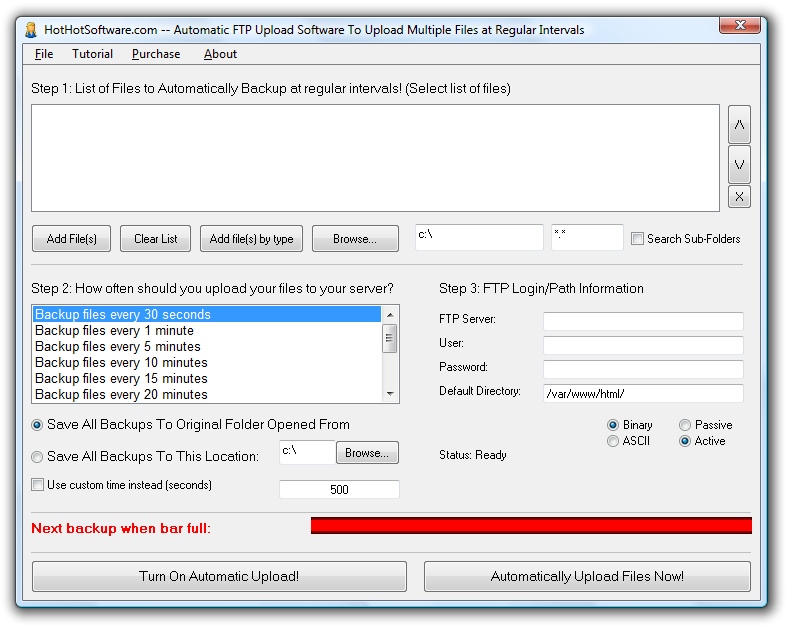
Task: Click the Browse button next to file type path
Action: [355, 239]
